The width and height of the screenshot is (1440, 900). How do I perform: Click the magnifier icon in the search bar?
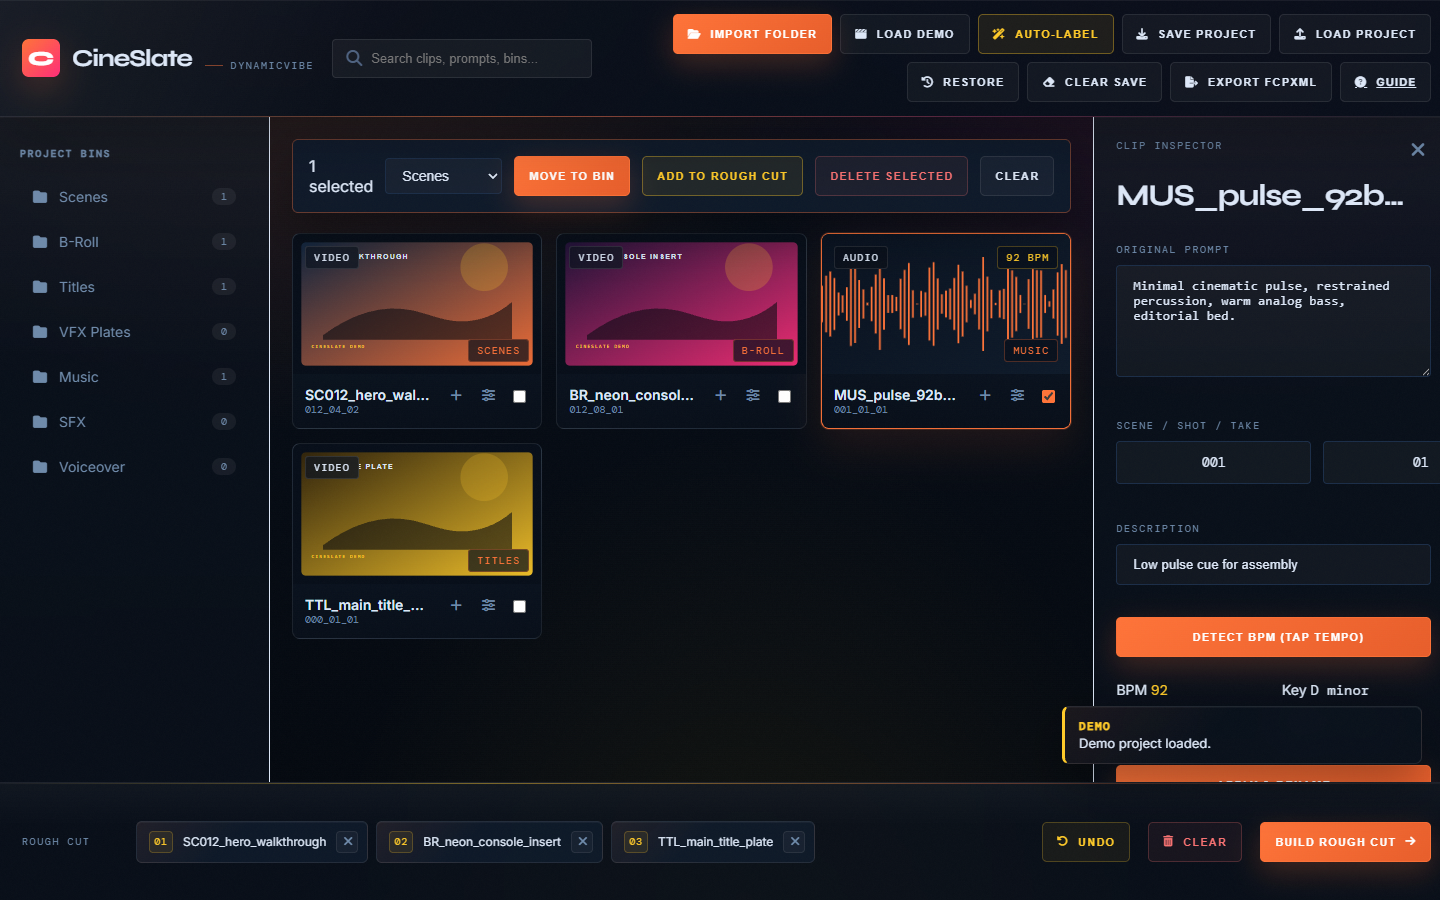(x=354, y=58)
